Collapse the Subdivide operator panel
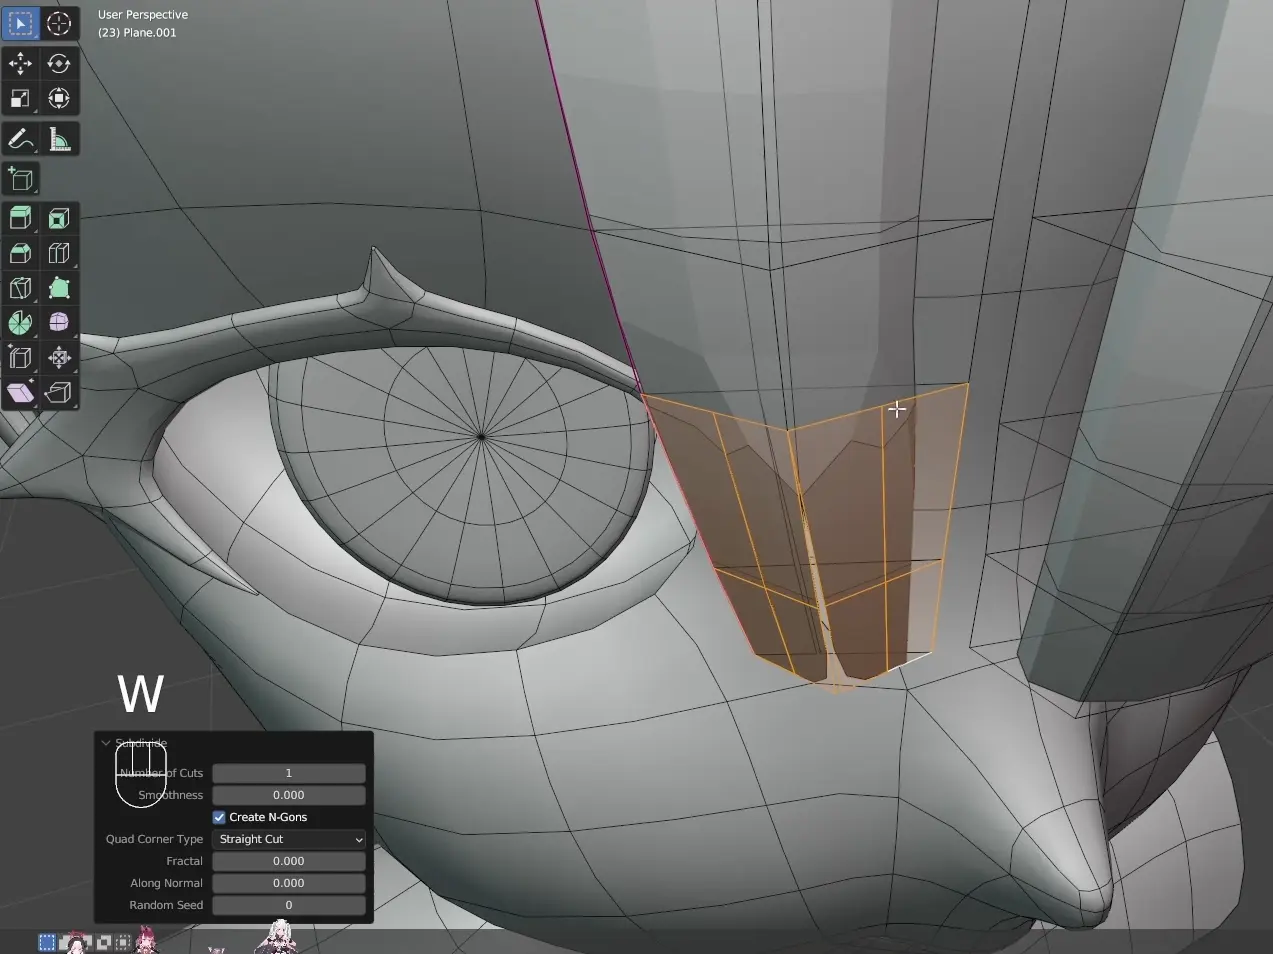This screenshot has width=1273, height=954. [106, 743]
